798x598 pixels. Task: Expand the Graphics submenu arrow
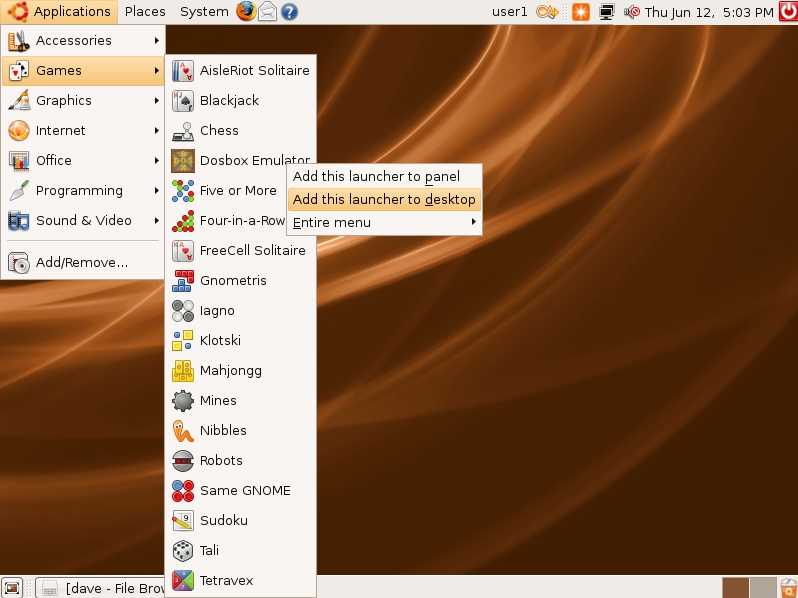pyautogui.click(x=157, y=100)
